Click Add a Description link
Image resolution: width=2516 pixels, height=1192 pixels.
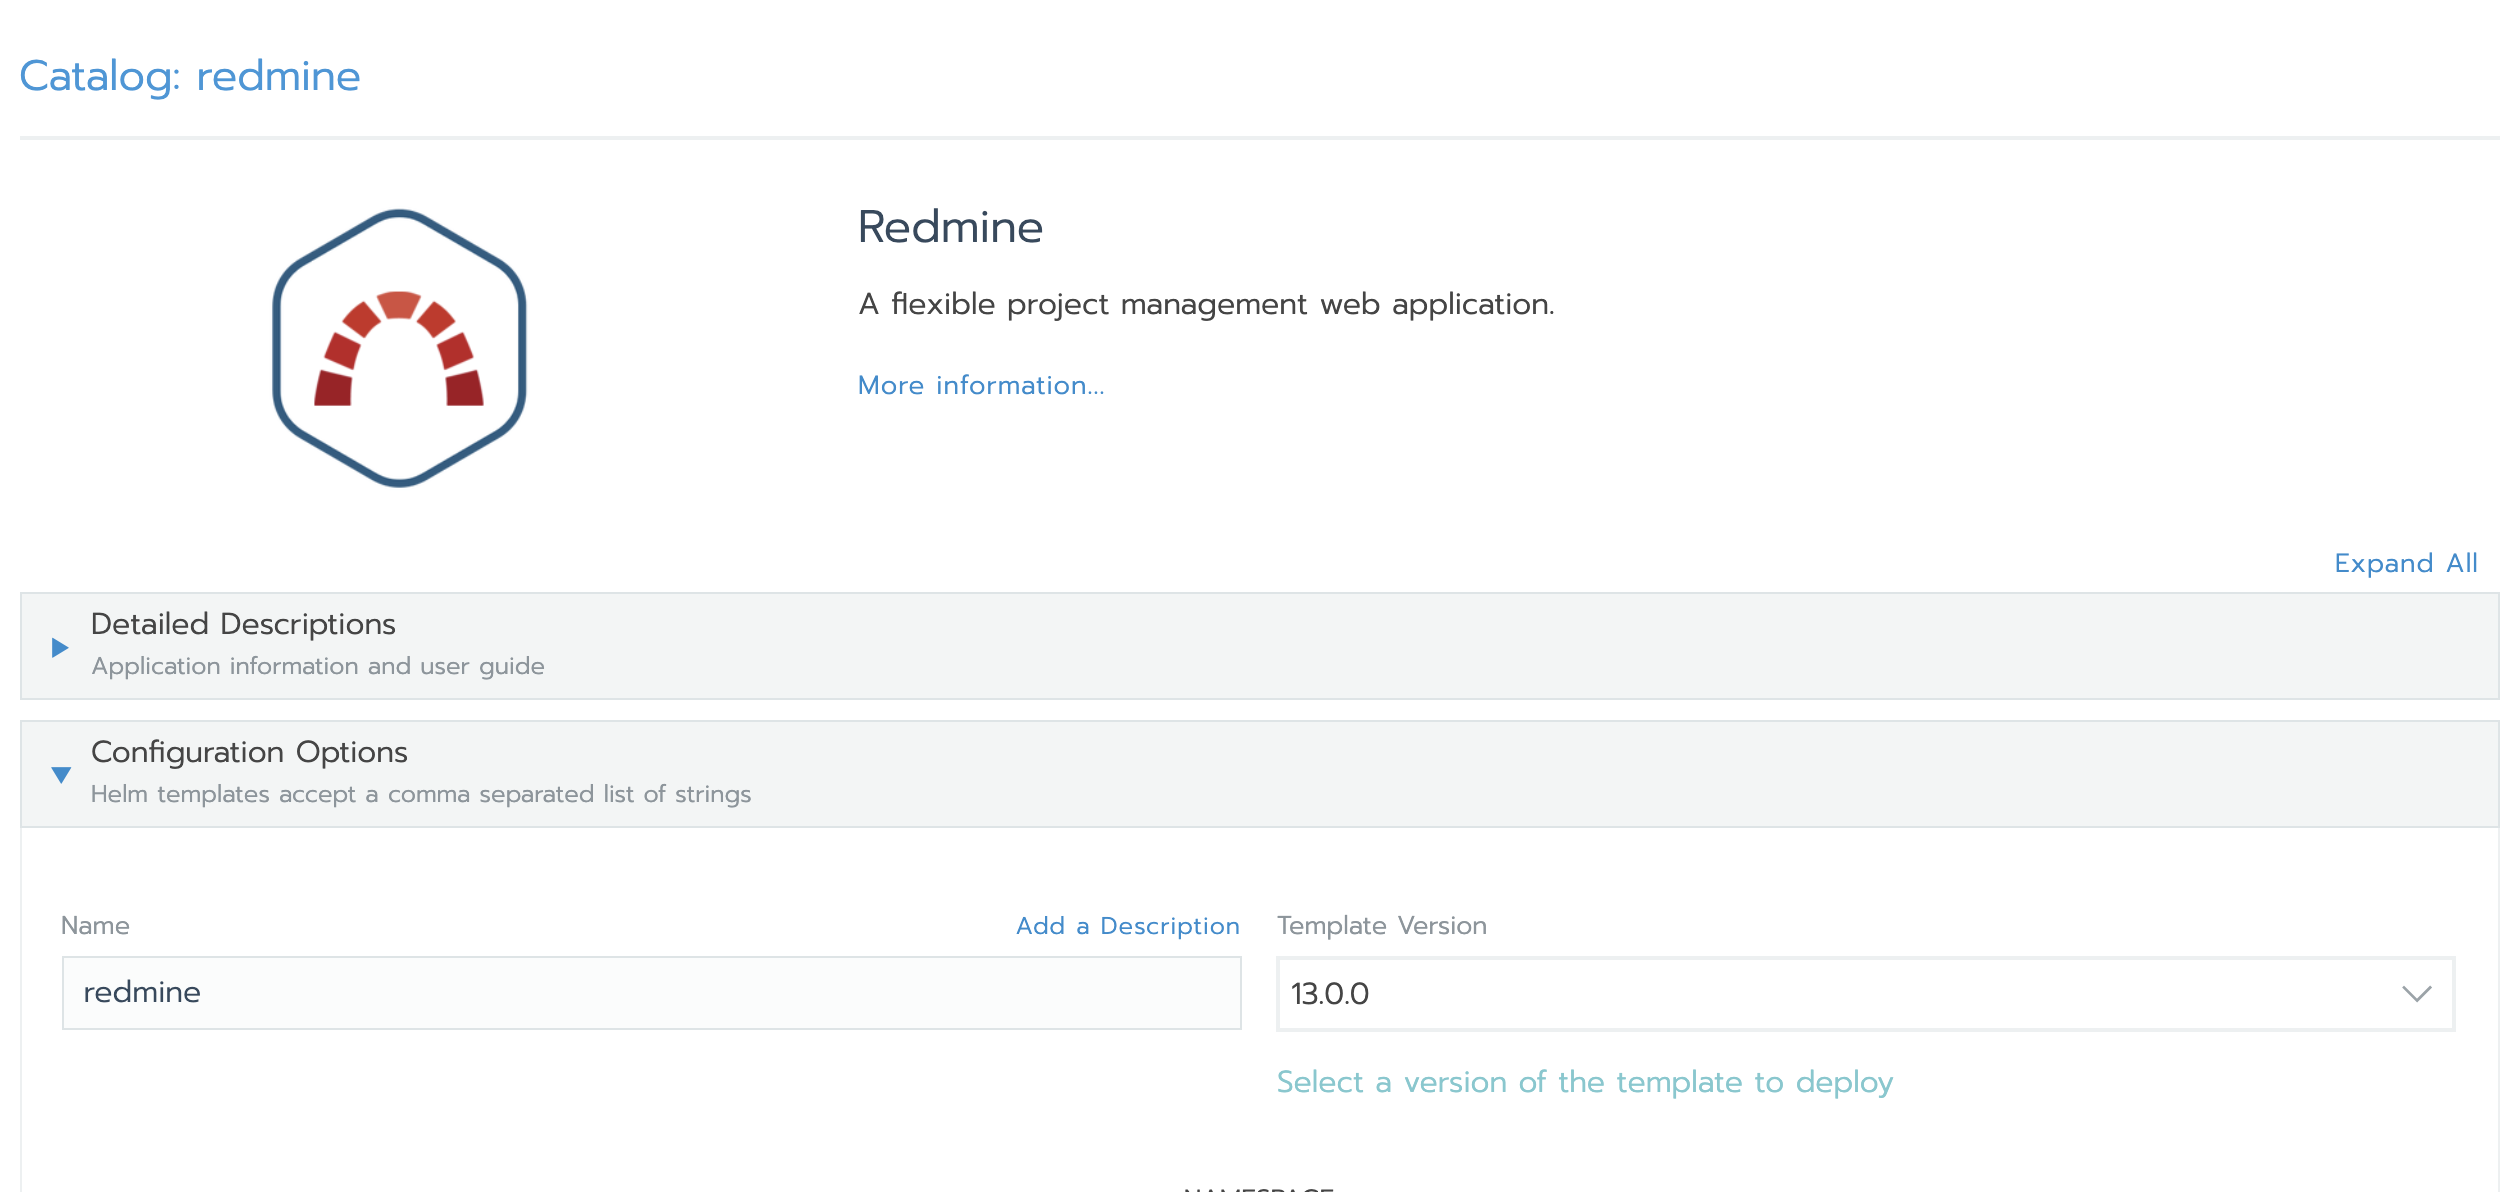(x=1128, y=926)
